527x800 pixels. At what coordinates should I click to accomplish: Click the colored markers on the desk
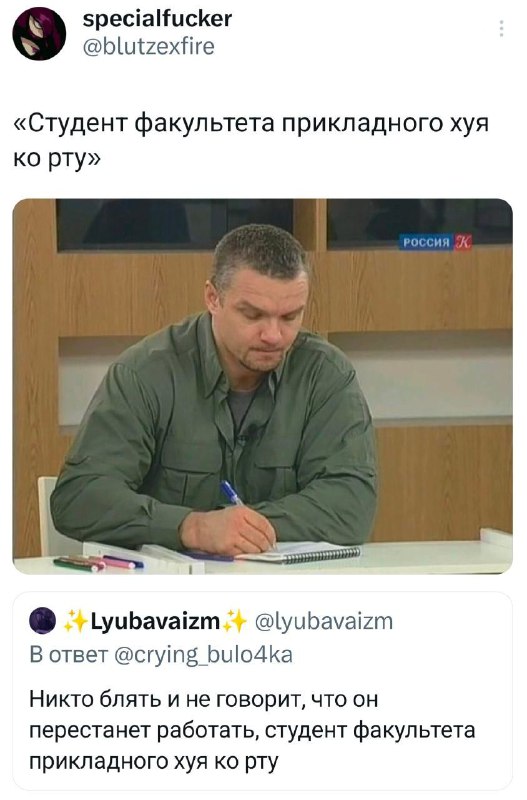tap(98, 563)
